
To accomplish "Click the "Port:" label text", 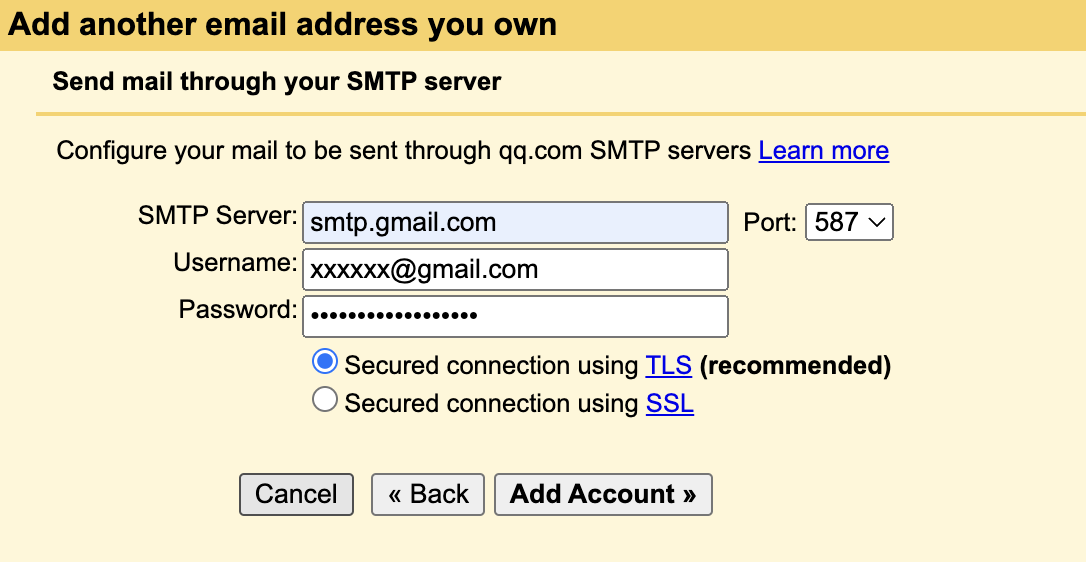I will 769,222.
